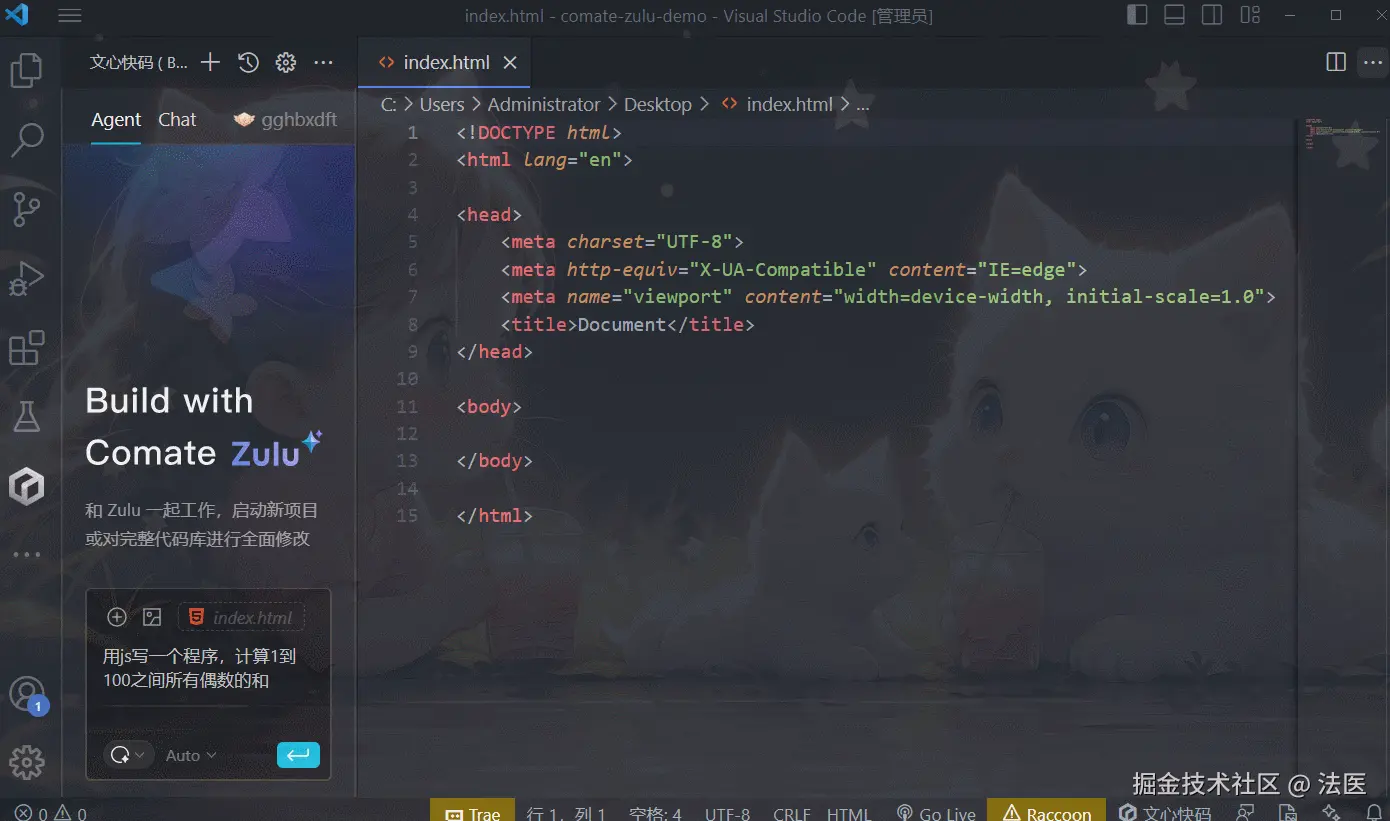Screen dimensions: 1390x821
Task: Open the errors and warnings status item
Action: pyautogui.click(x=50, y=813)
